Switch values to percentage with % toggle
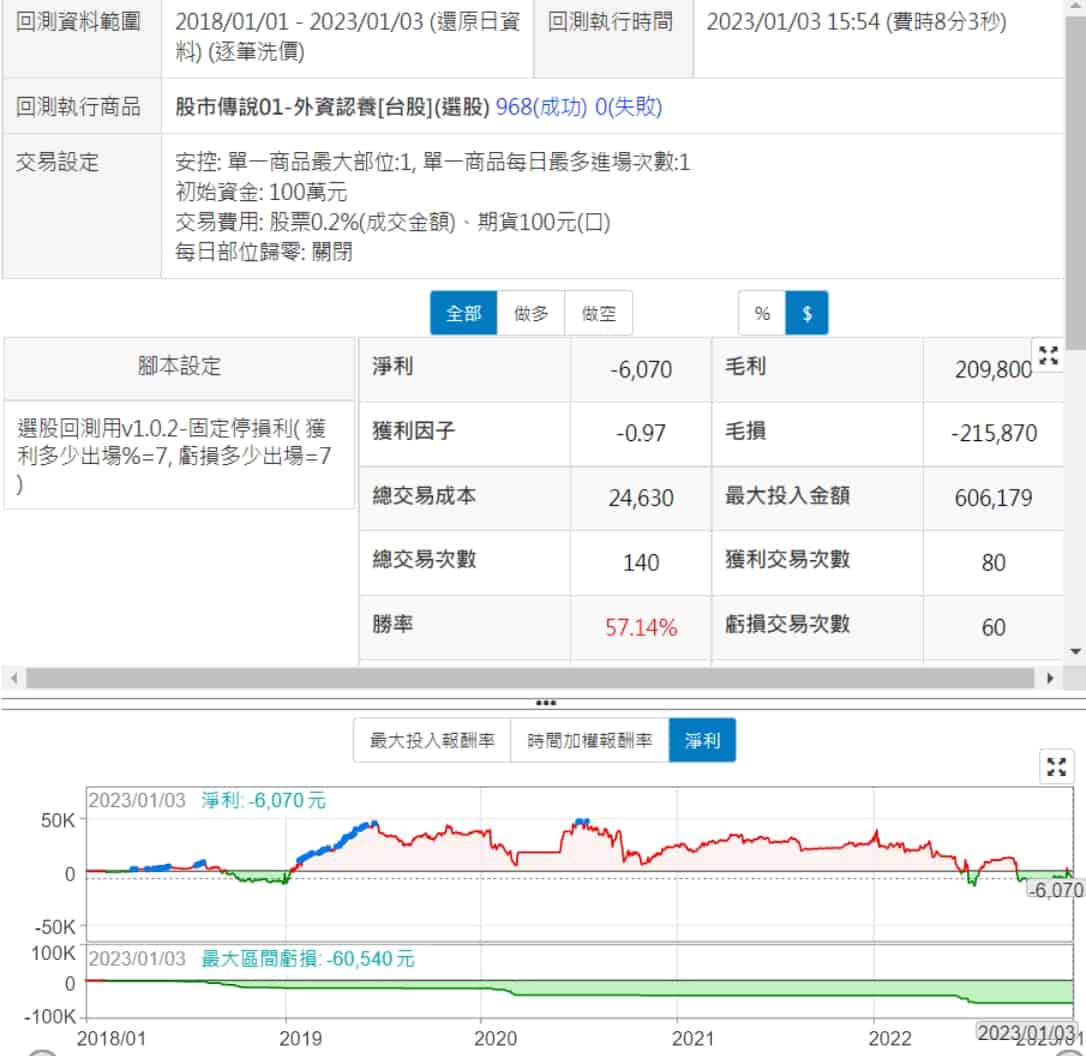This screenshot has height=1056, width=1086. (x=762, y=314)
